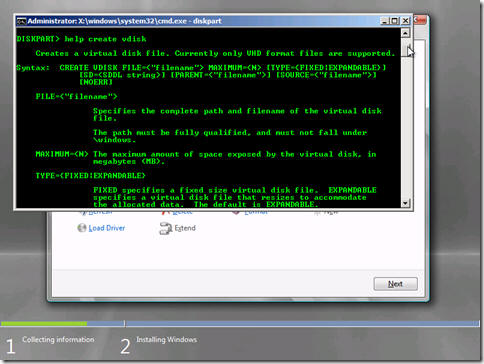Close the cmd.exe diskpart window
Screen dimensions: 484x364
(405, 21)
